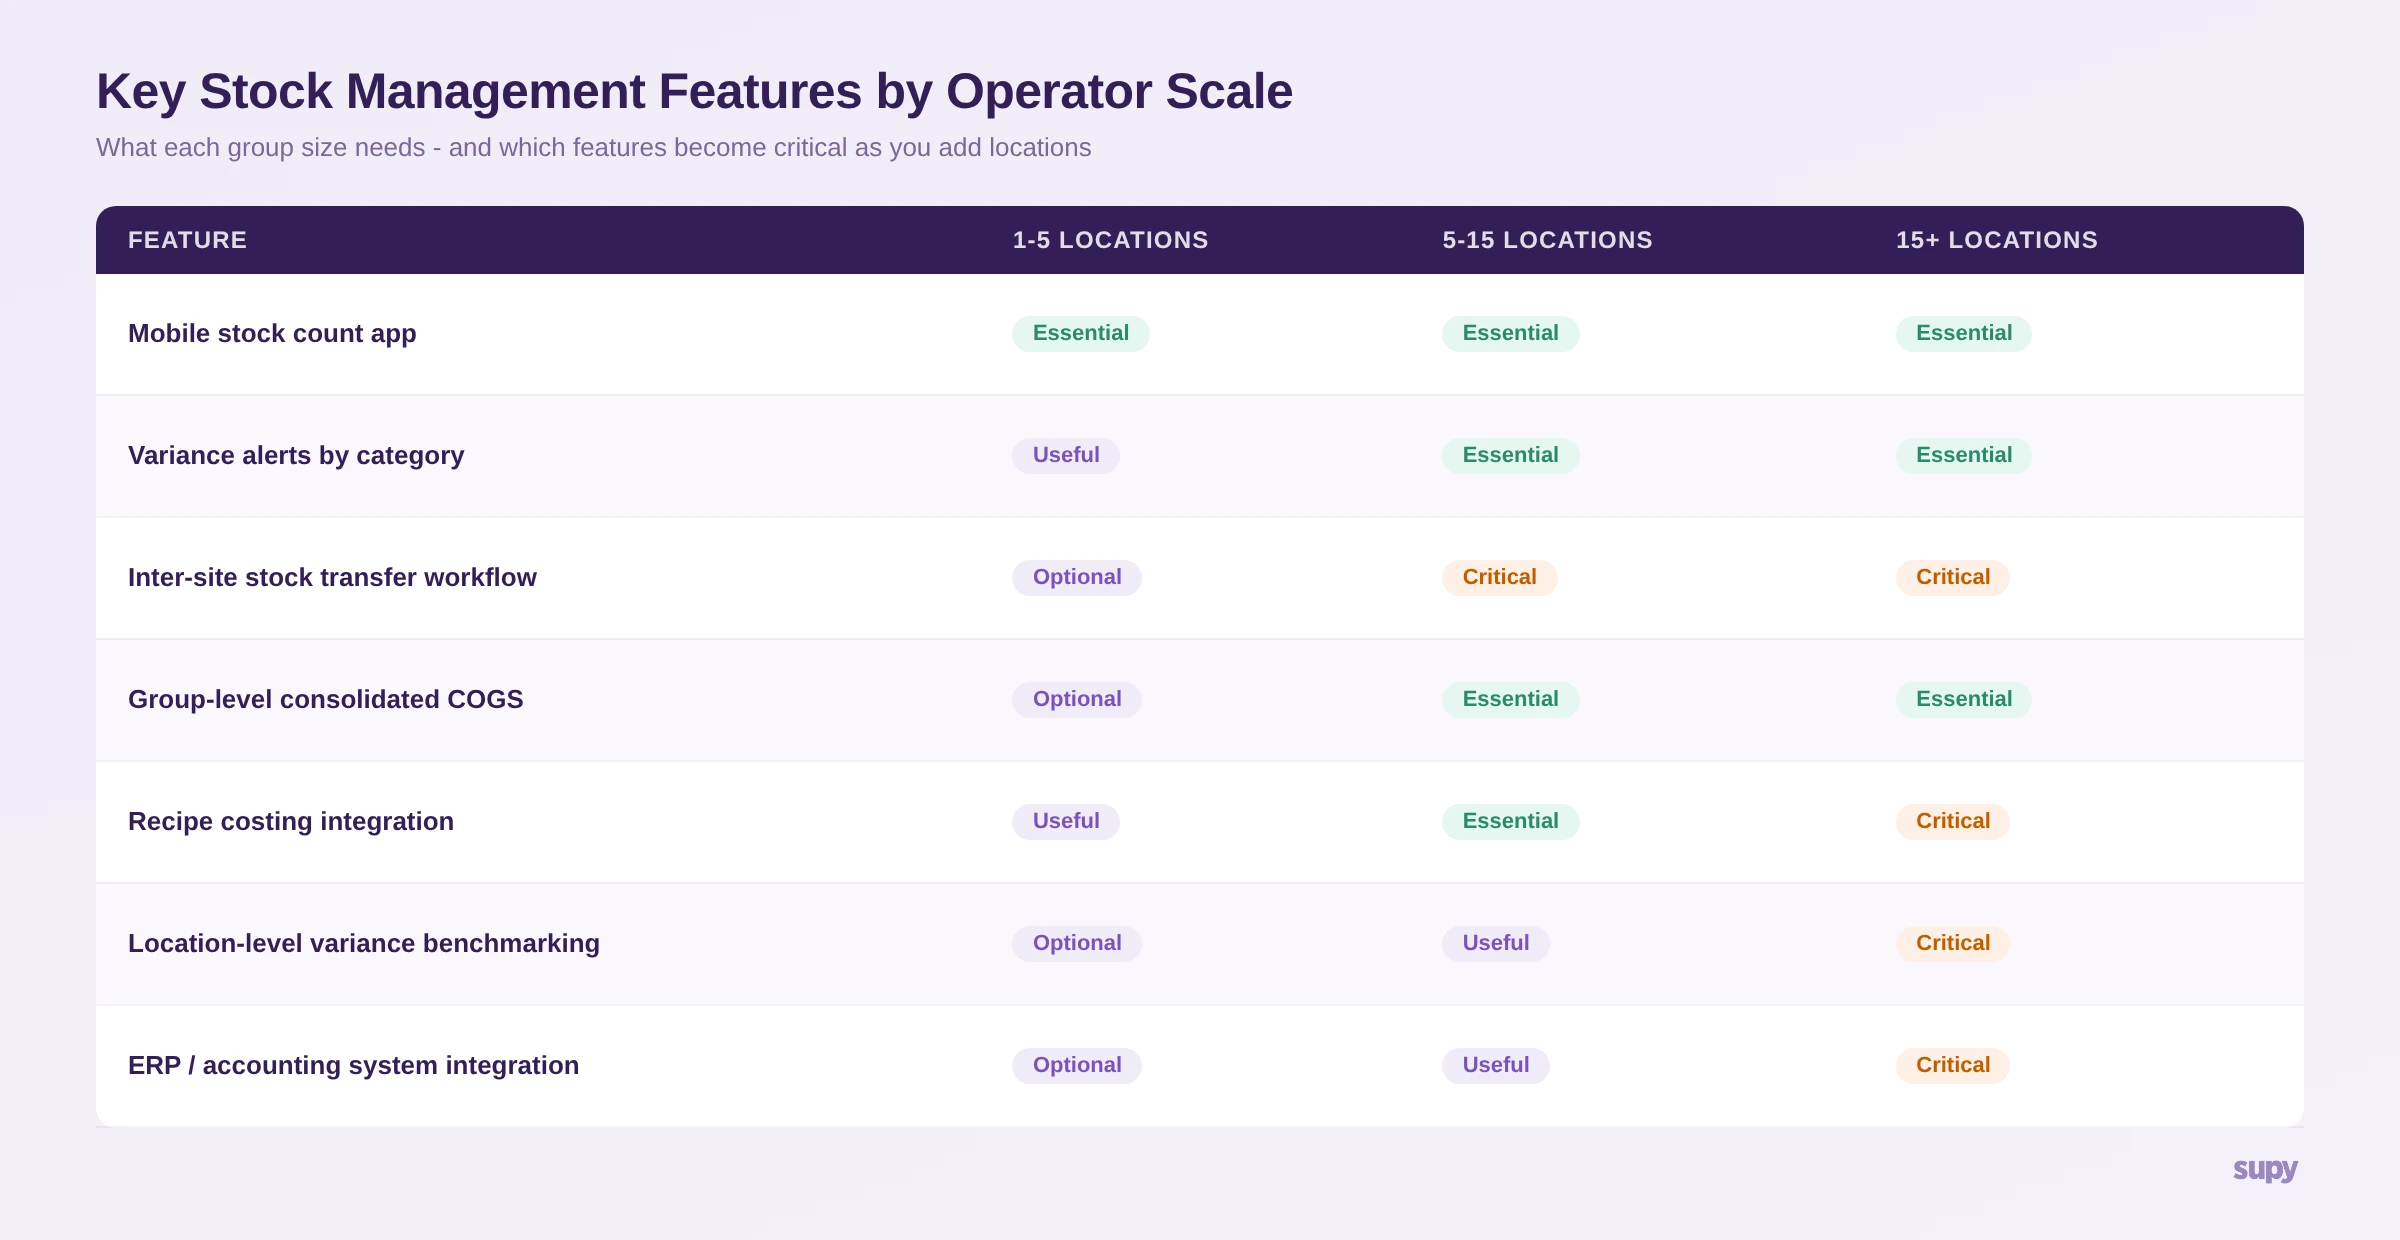This screenshot has width=2400, height=1240.
Task: Click the Critical badge for Recipe costing integration
Action: 1952,821
